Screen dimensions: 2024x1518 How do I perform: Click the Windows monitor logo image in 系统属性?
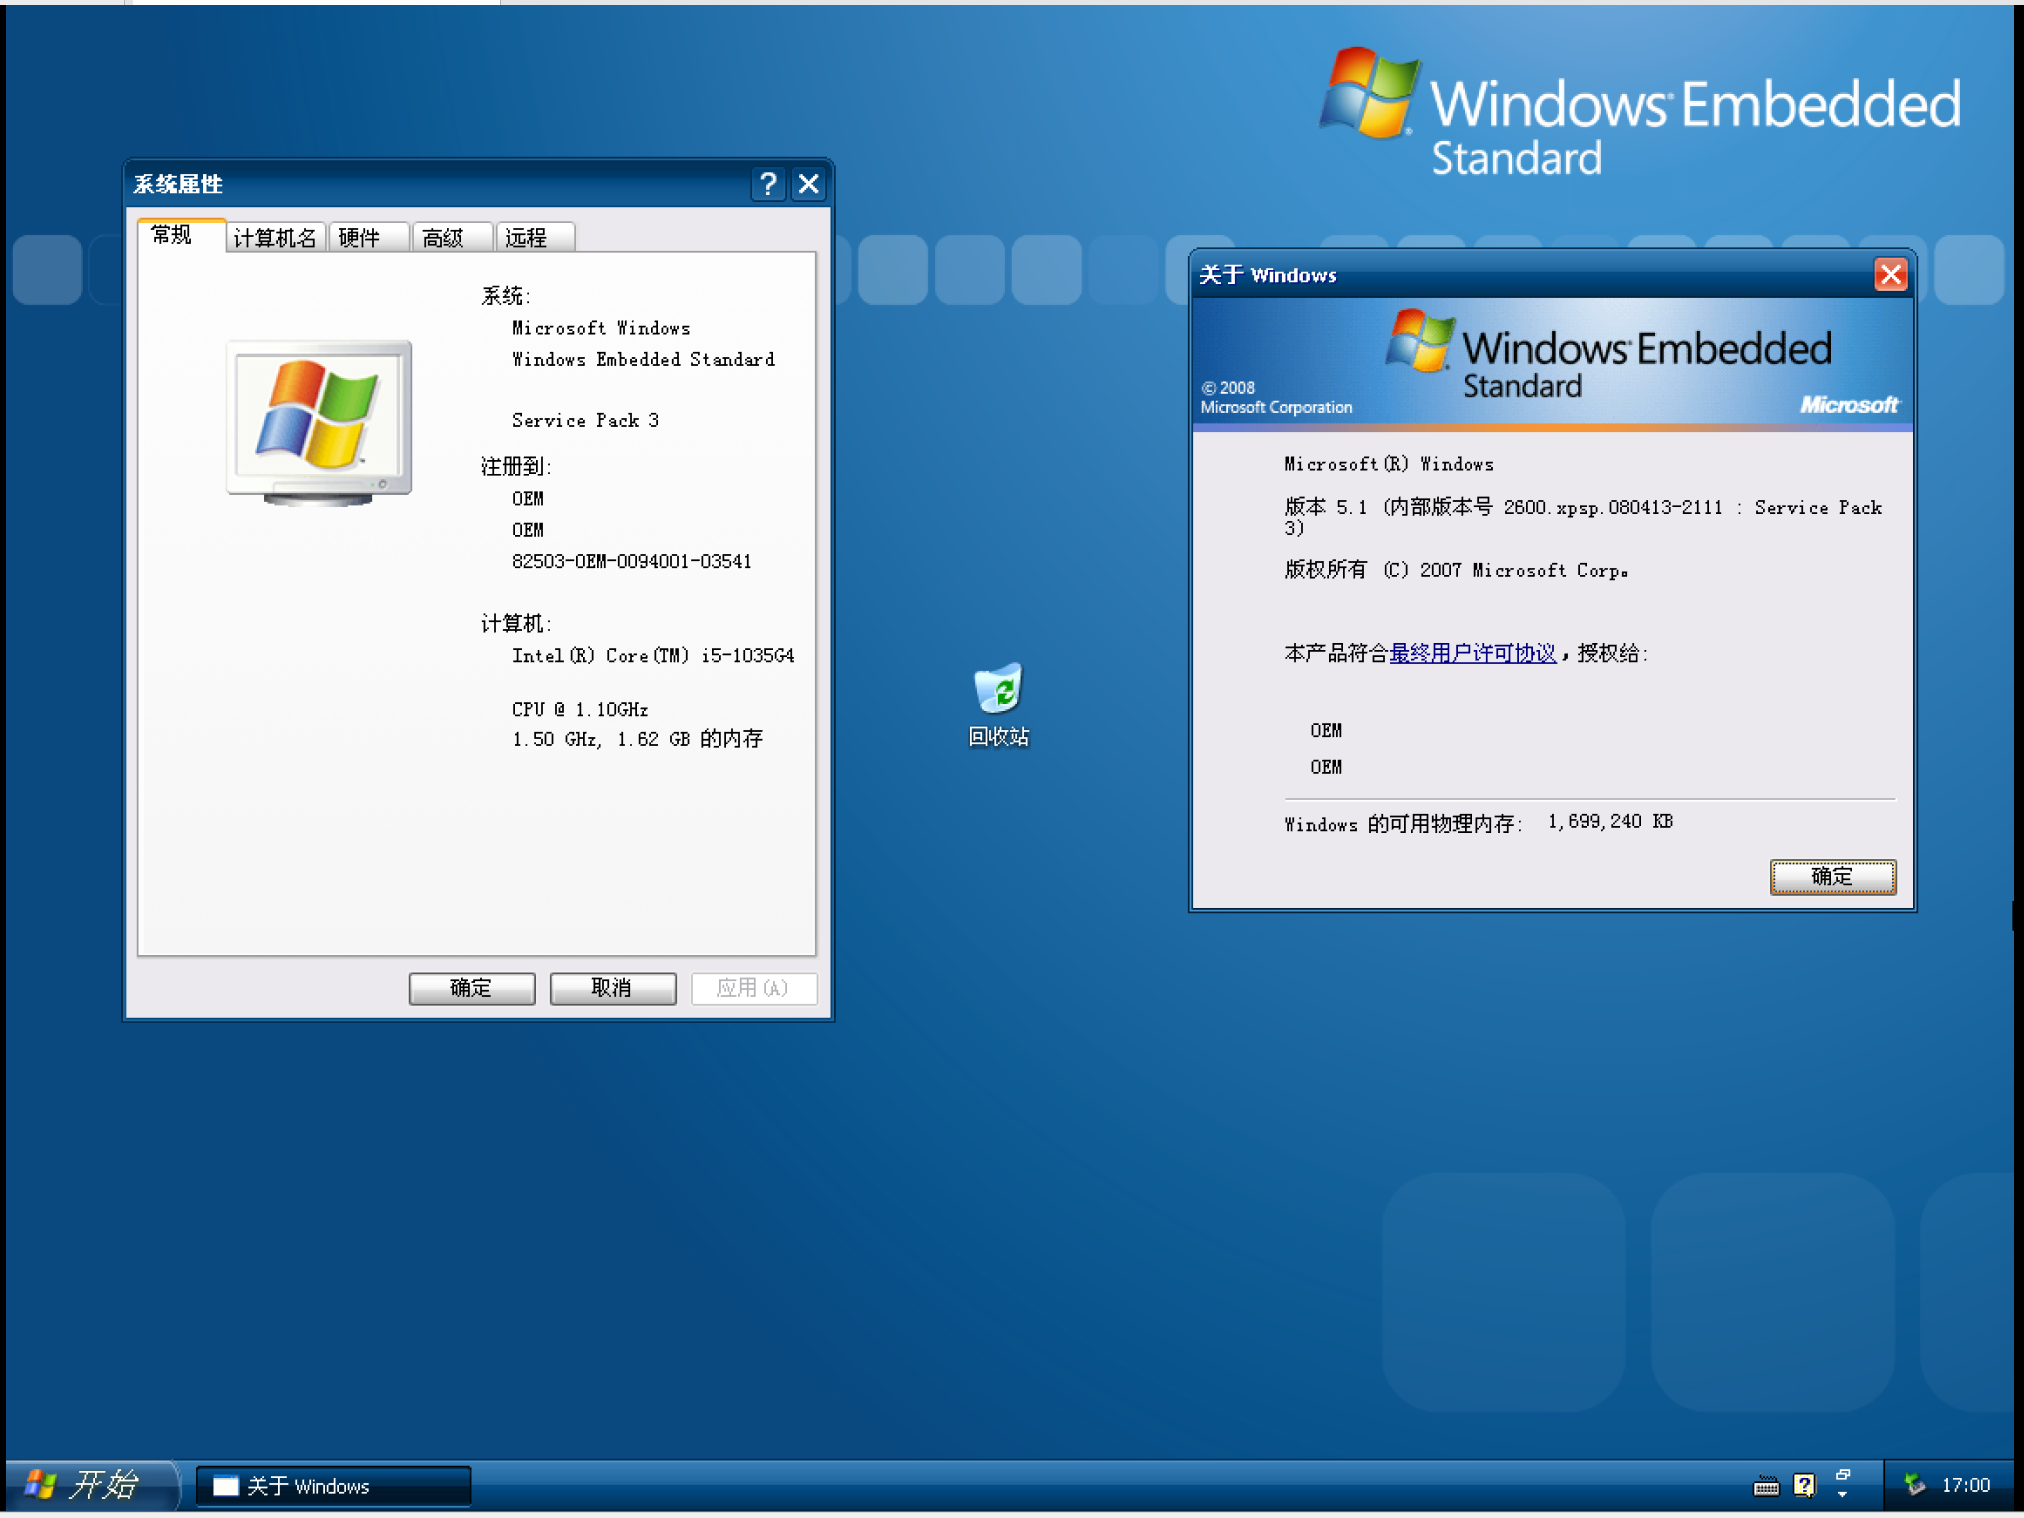point(319,422)
